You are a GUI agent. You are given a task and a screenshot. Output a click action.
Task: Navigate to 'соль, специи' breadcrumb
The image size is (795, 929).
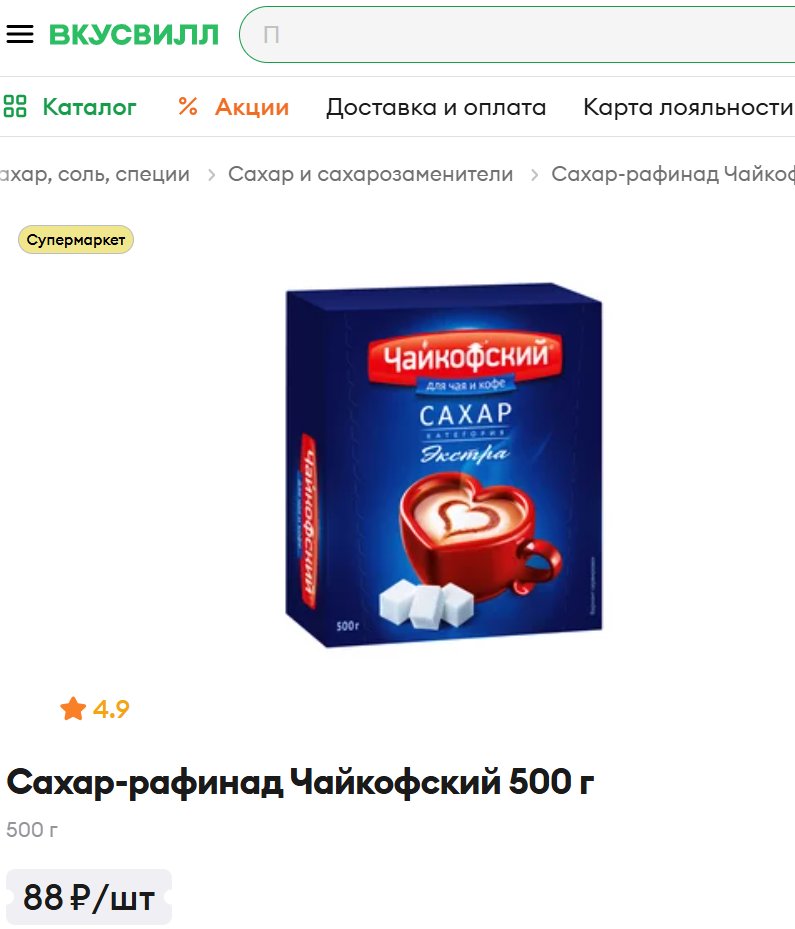click(x=95, y=174)
